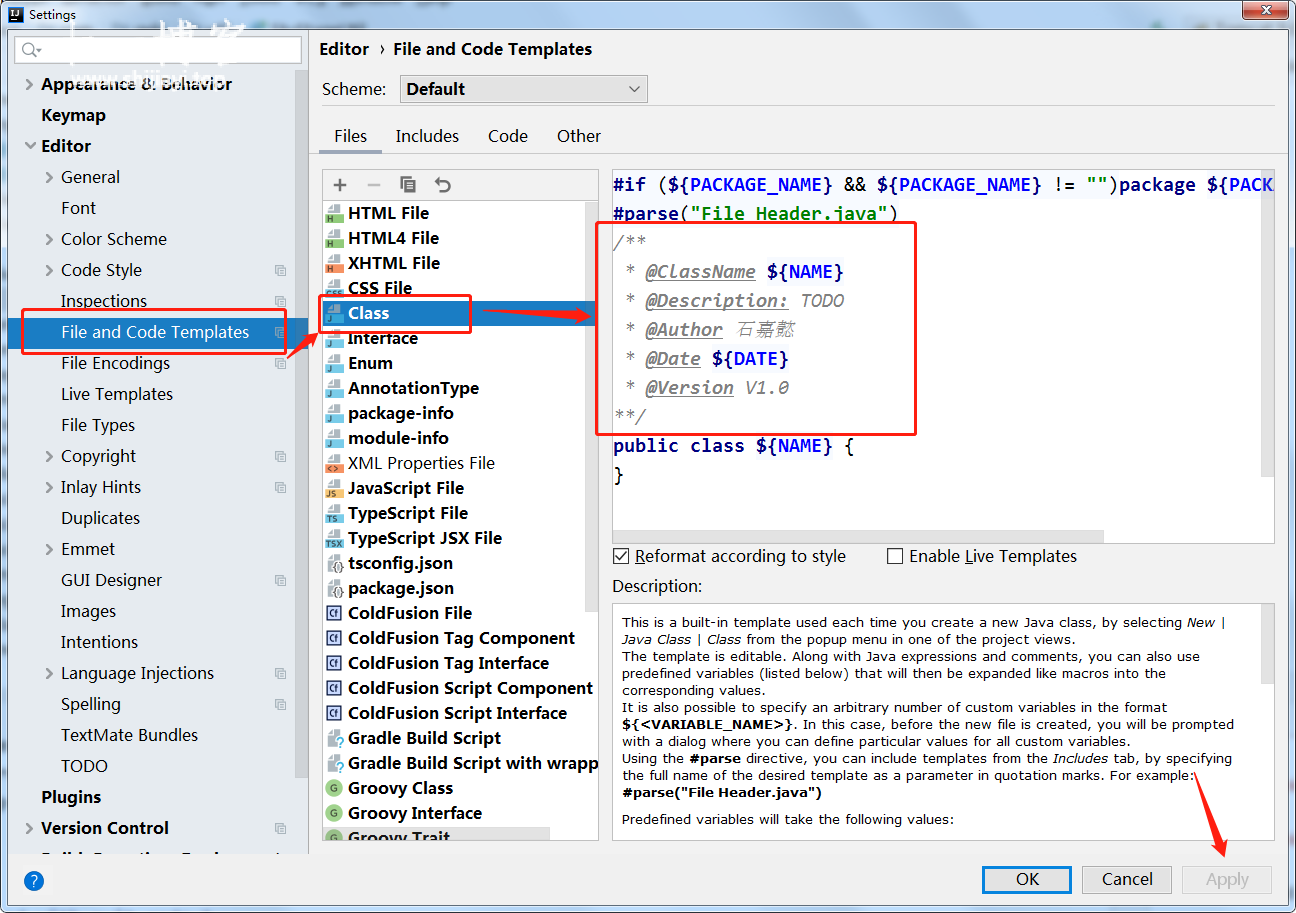Viewport: 1296px width, 913px height.
Task: Click the Apply button
Action: [x=1227, y=879]
